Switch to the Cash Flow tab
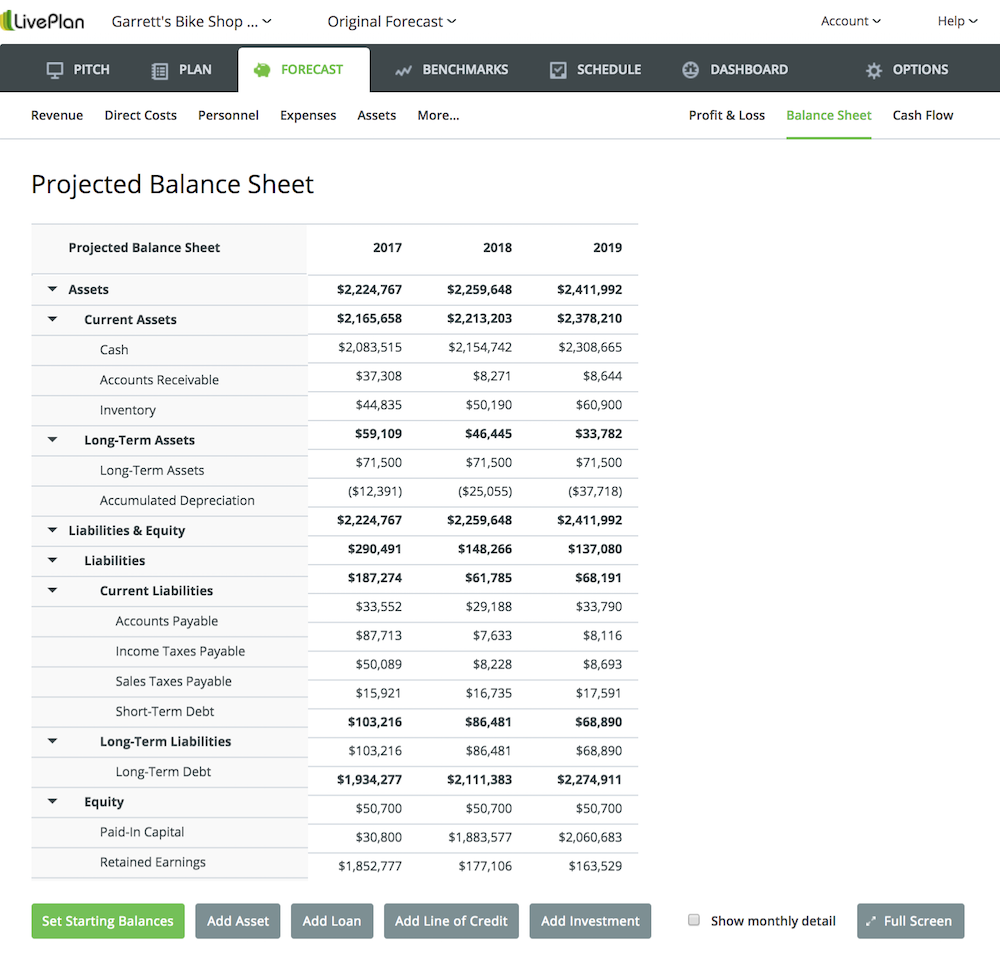Image resolution: width=1000 pixels, height=959 pixels. click(922, 115)
